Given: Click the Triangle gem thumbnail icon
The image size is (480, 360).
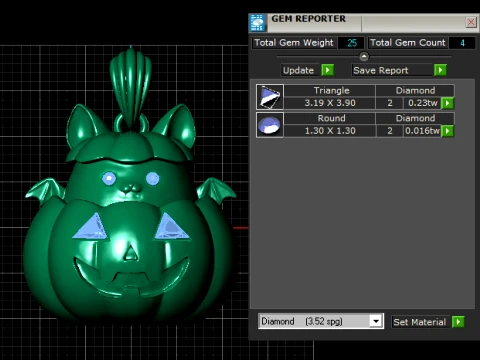Looking at the screenshot, I should click(270, 97).
